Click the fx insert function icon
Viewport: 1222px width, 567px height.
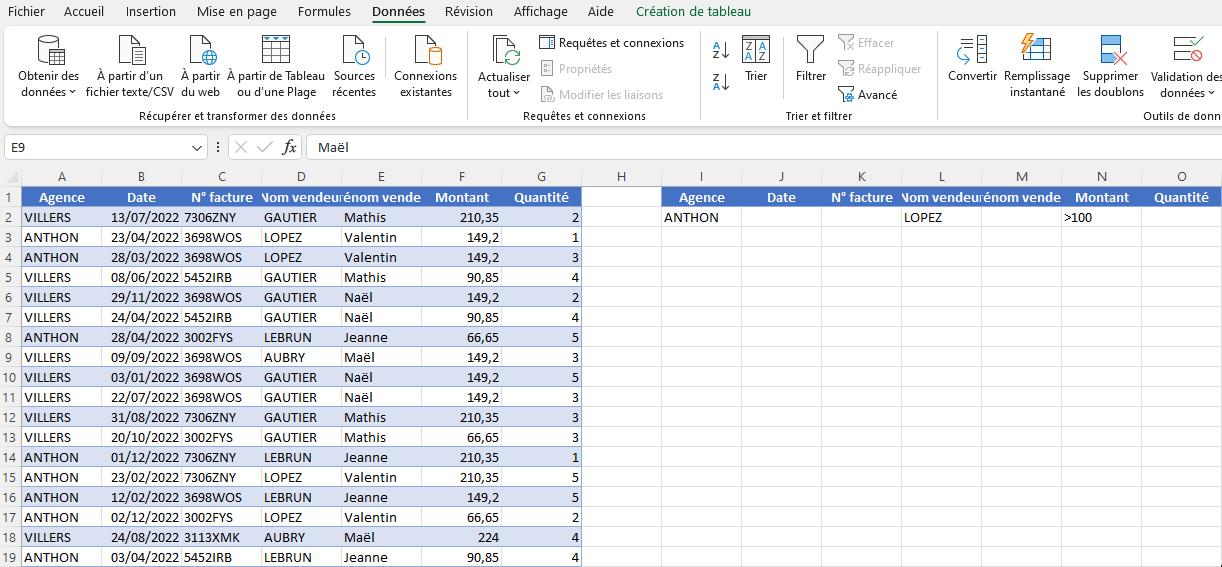[x=289, y=147]
